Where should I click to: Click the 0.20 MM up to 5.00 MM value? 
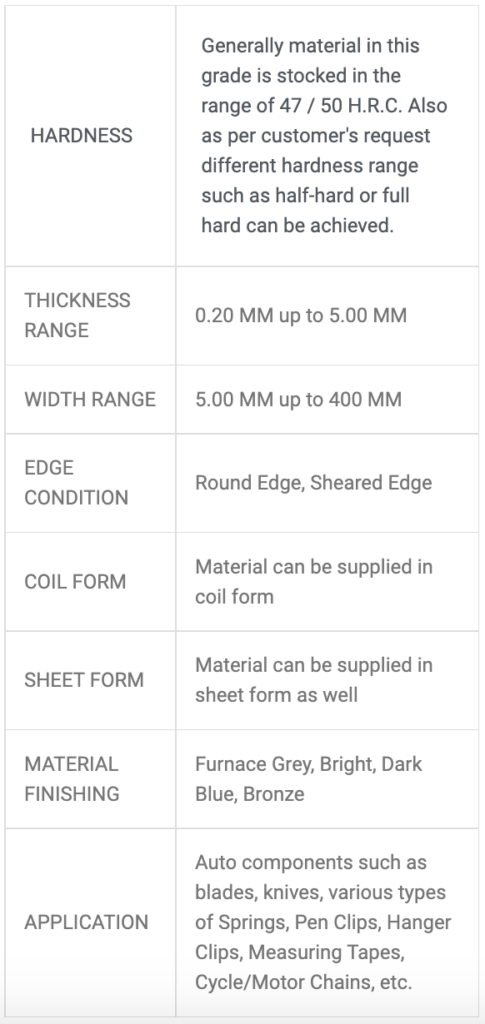click(301, 315)
